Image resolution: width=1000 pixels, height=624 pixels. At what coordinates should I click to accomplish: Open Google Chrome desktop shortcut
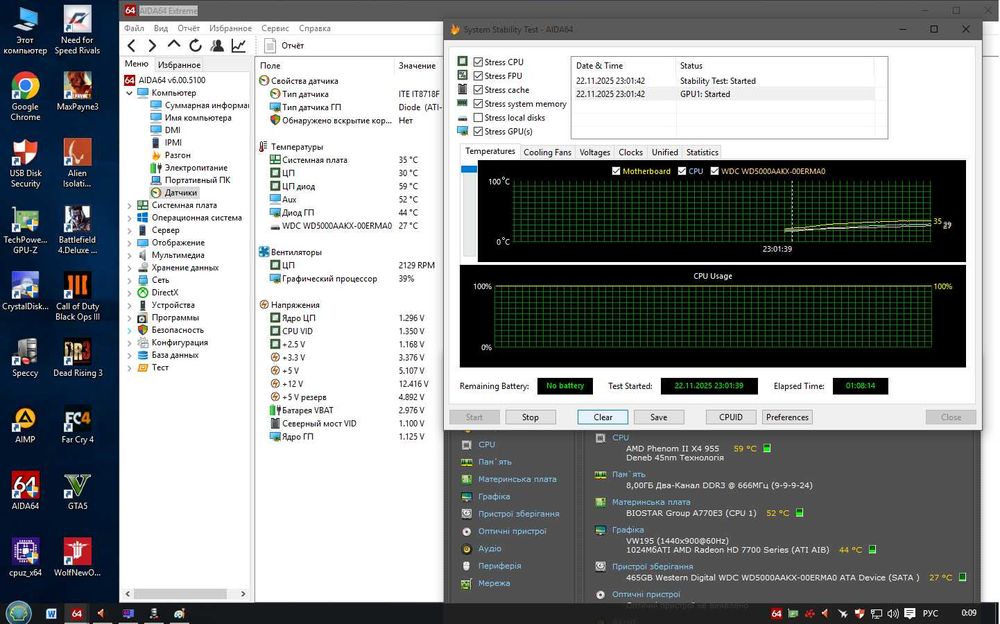(26, 96)
